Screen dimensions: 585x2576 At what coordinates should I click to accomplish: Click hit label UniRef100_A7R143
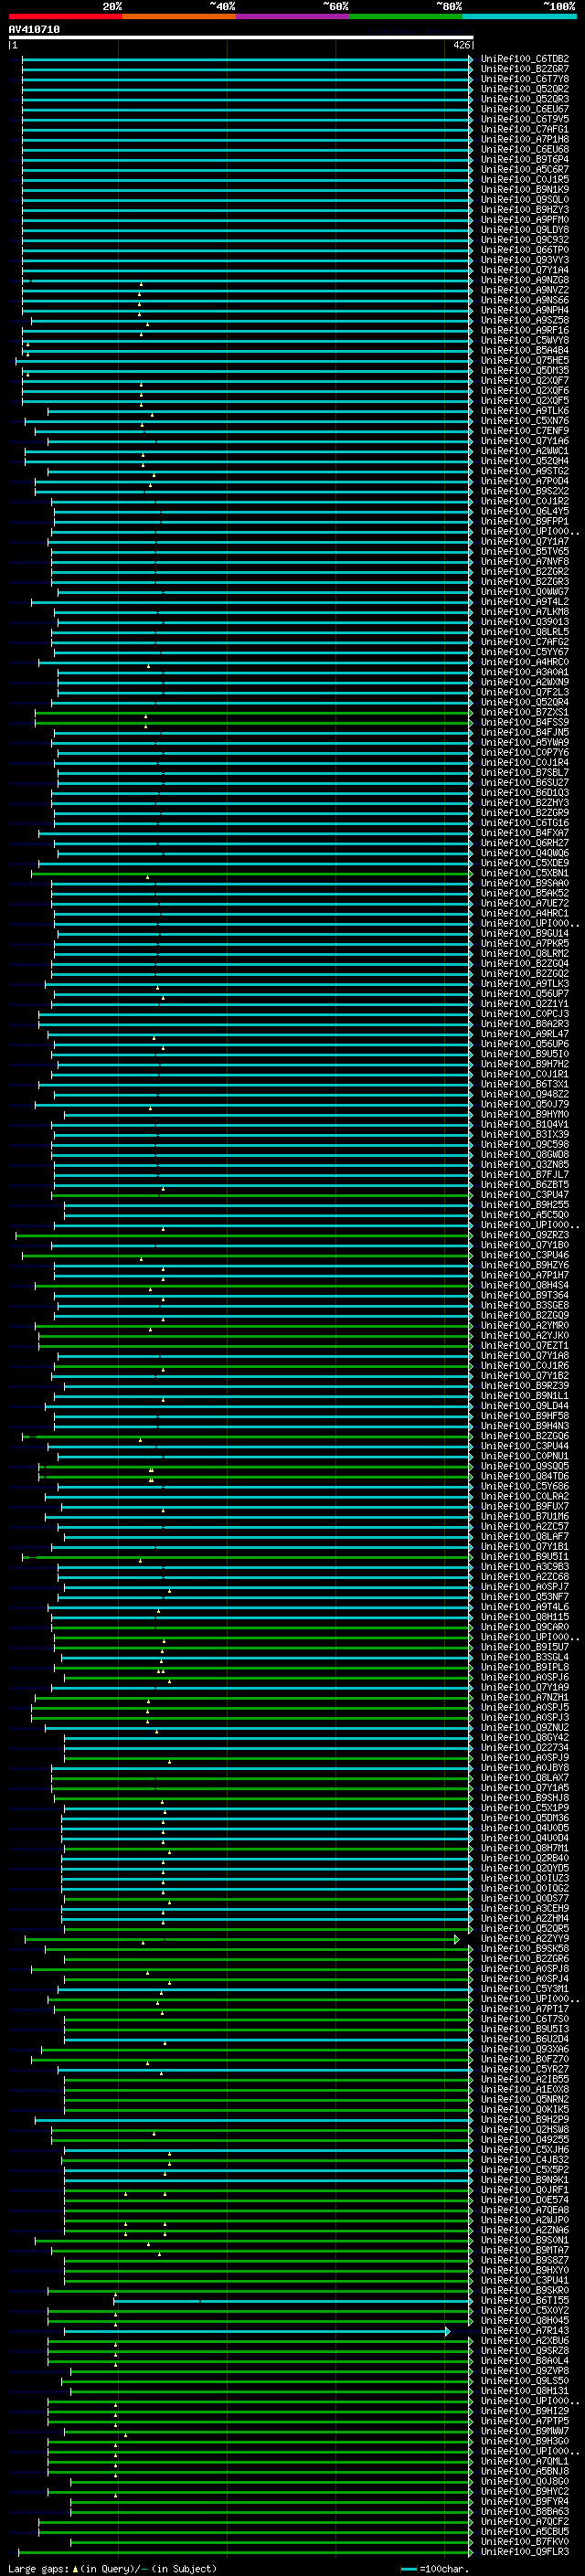(x=525, y=2331)
